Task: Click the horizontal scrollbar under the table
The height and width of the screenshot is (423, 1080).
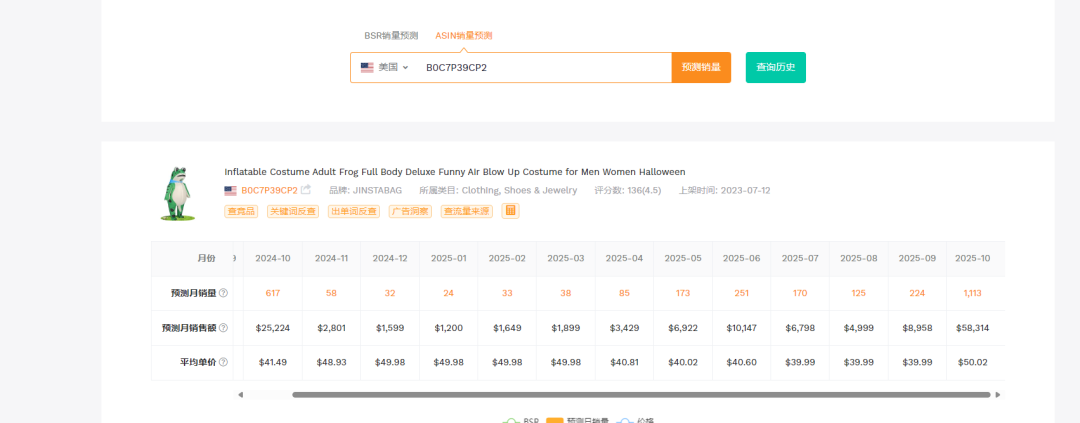Action: [640, 395]
